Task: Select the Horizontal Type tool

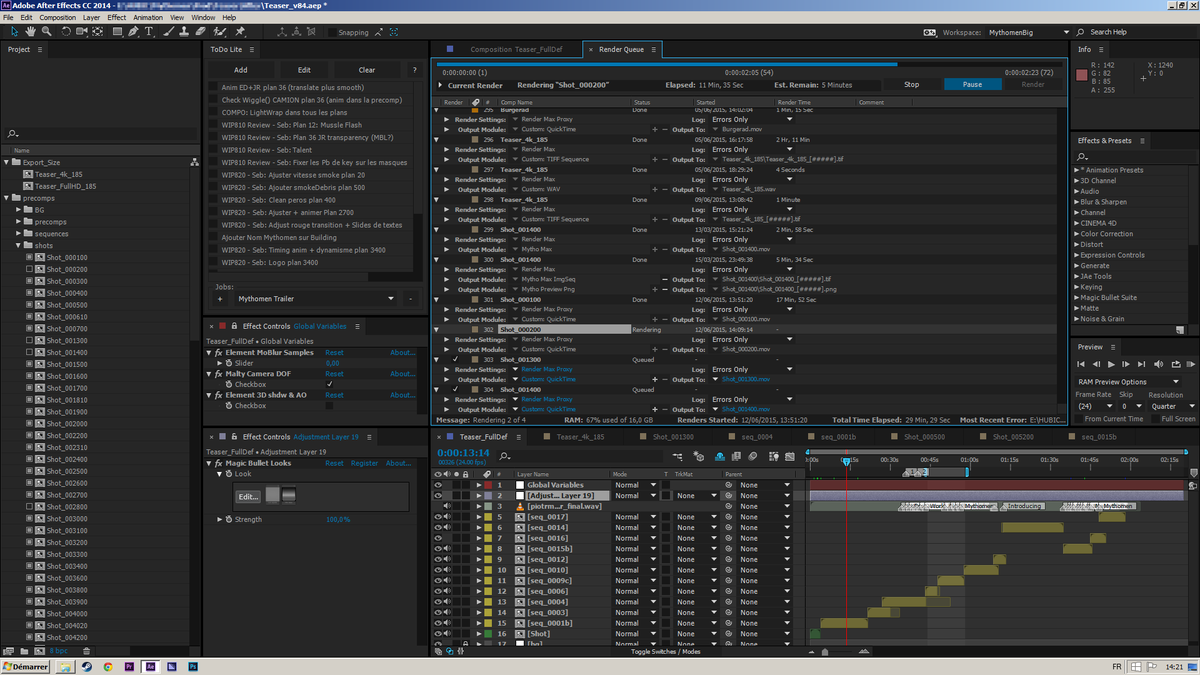Action: pos(149,33)
